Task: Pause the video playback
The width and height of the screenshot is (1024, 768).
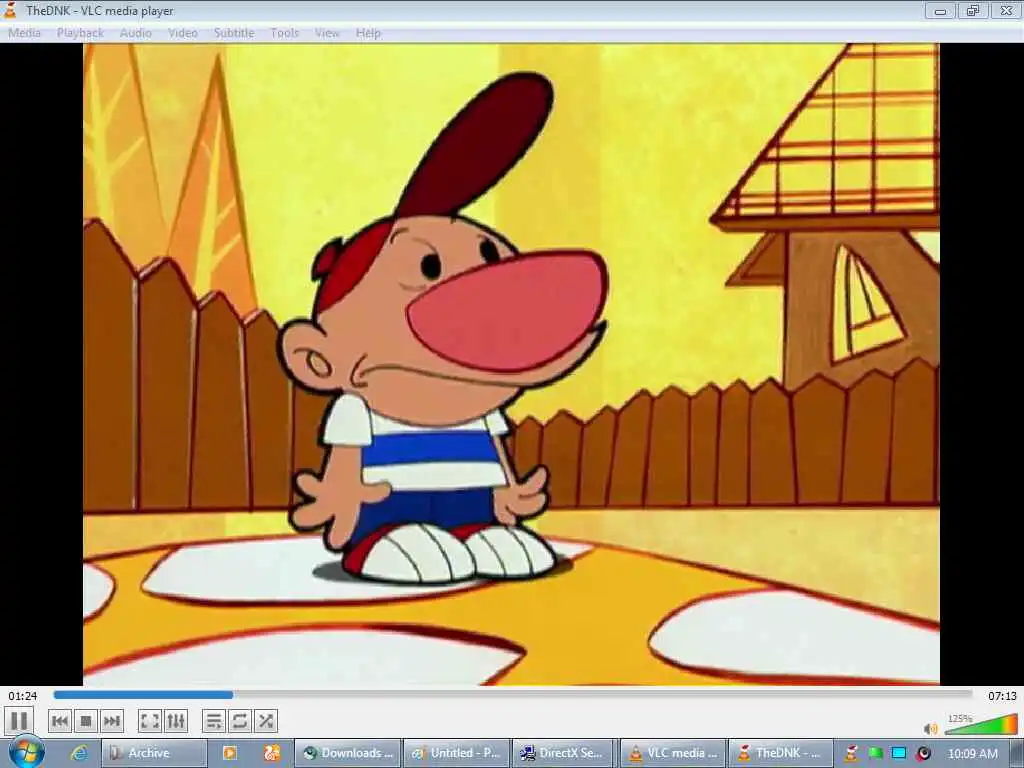Action: (x=18, y=721)
